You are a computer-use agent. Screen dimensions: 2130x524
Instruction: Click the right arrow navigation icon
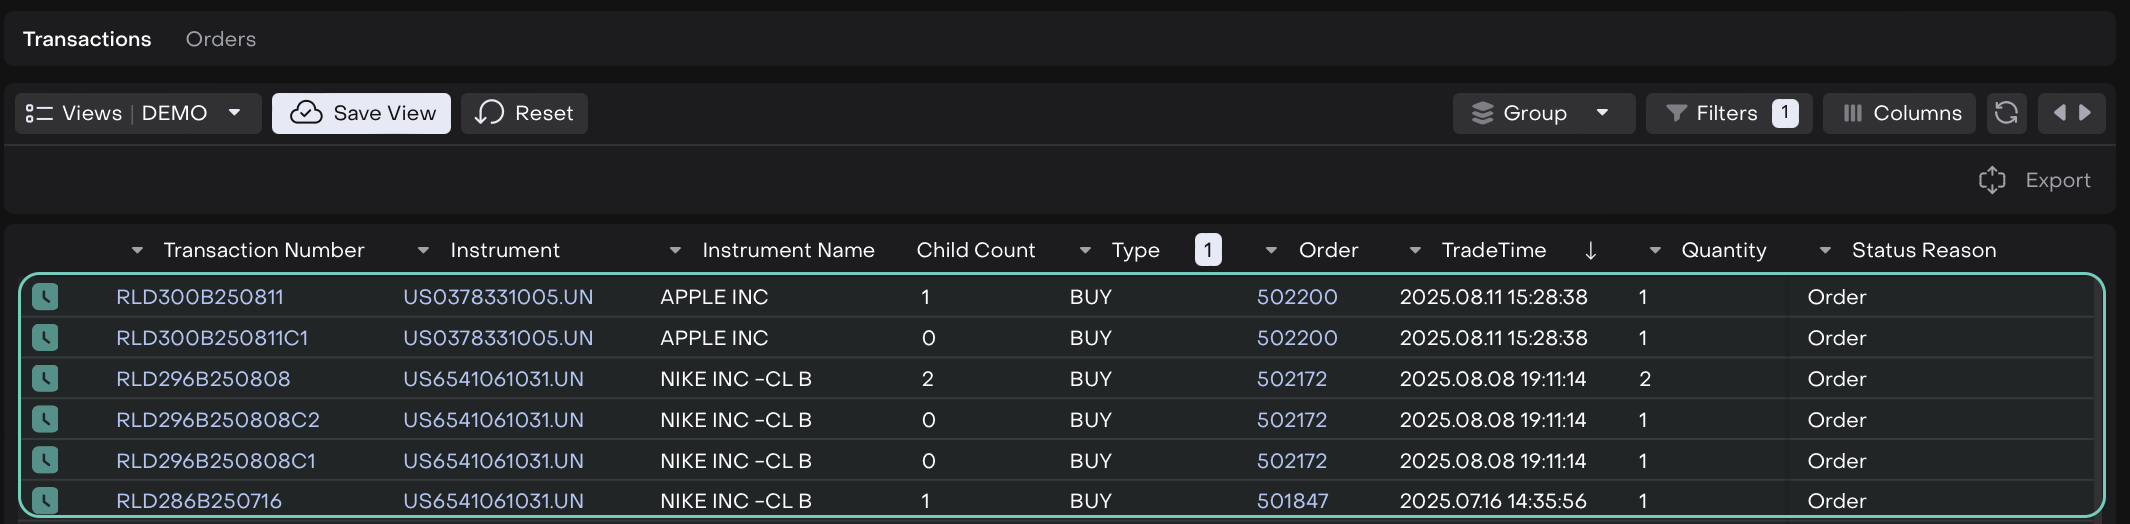click(2085, 113)
